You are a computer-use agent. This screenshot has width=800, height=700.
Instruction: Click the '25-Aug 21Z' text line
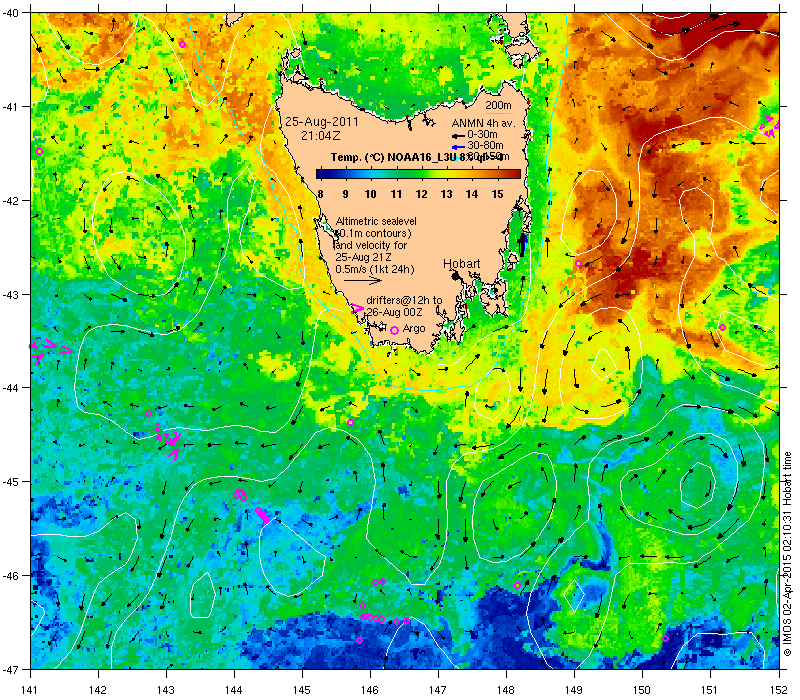363,257
